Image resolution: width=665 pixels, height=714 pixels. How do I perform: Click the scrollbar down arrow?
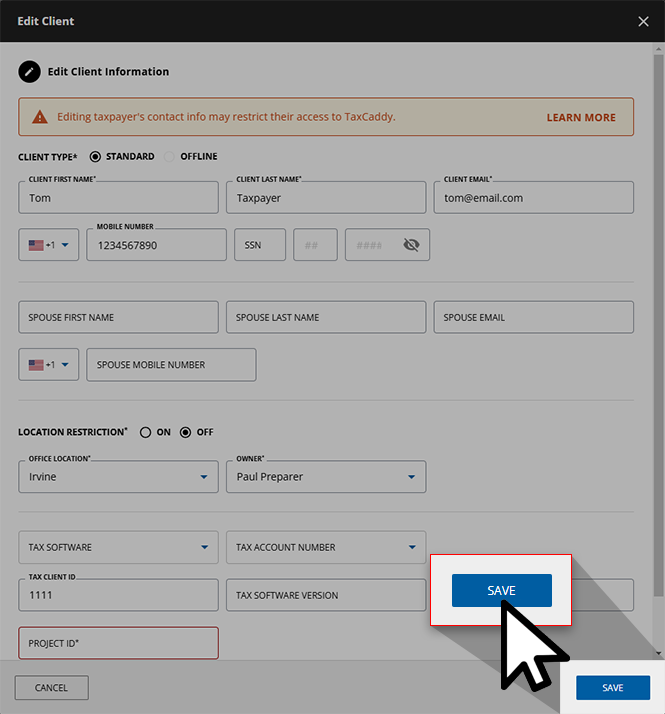coord(659,653)
